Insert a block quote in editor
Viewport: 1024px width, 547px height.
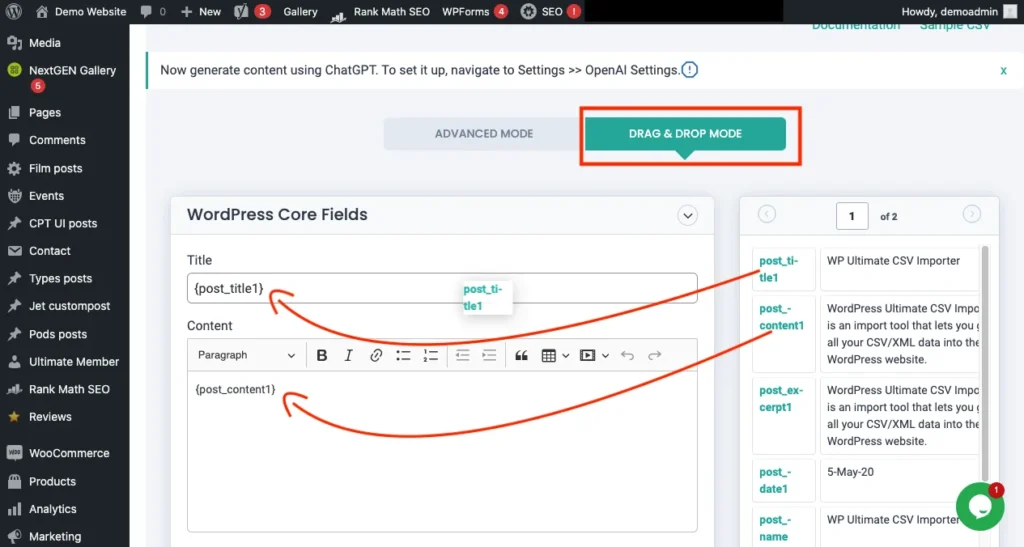point(521,355)
